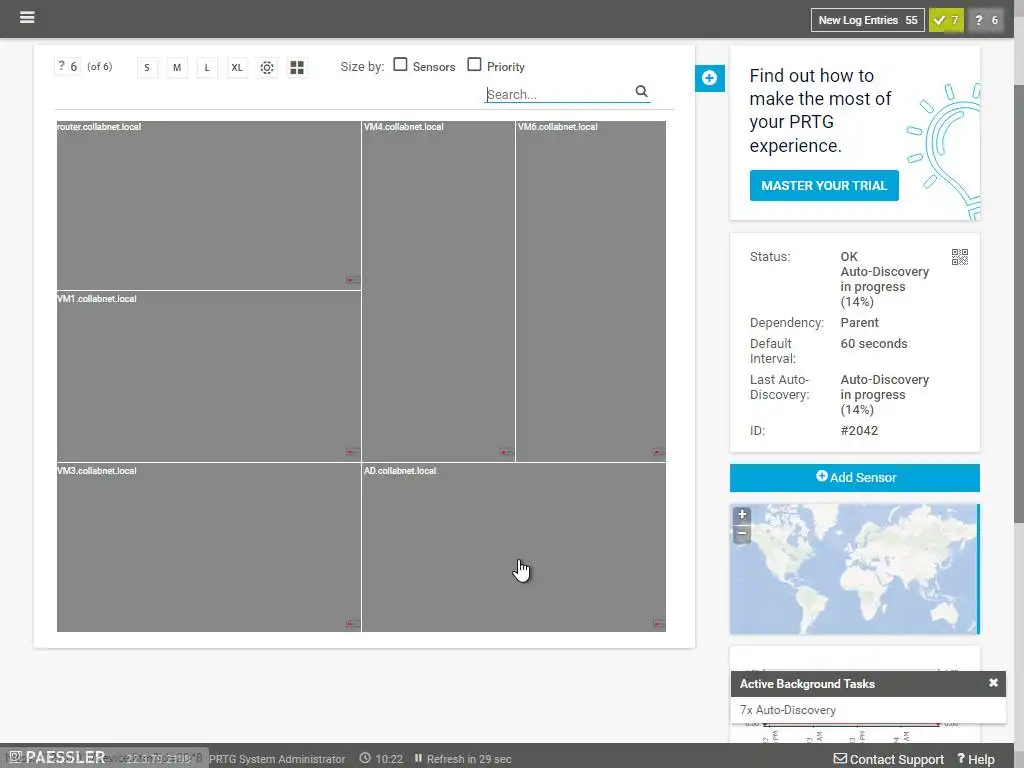Switch to treemap grid view icon
The height and width of the screenshot is (768, 1024).
coord(297,67)
